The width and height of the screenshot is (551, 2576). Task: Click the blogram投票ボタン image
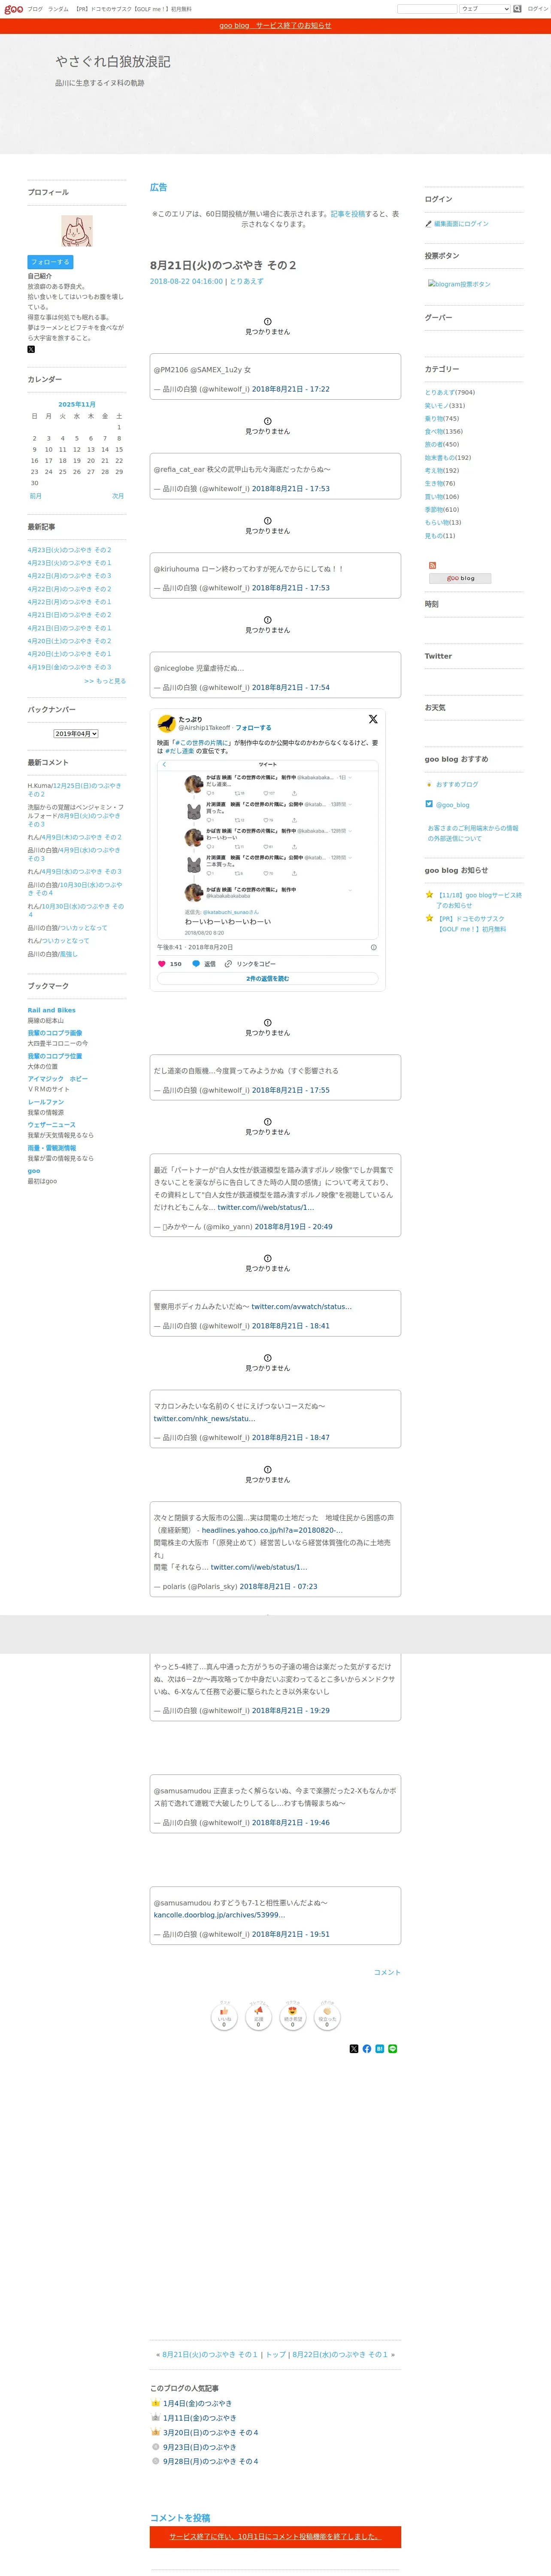tap(459, 284)
